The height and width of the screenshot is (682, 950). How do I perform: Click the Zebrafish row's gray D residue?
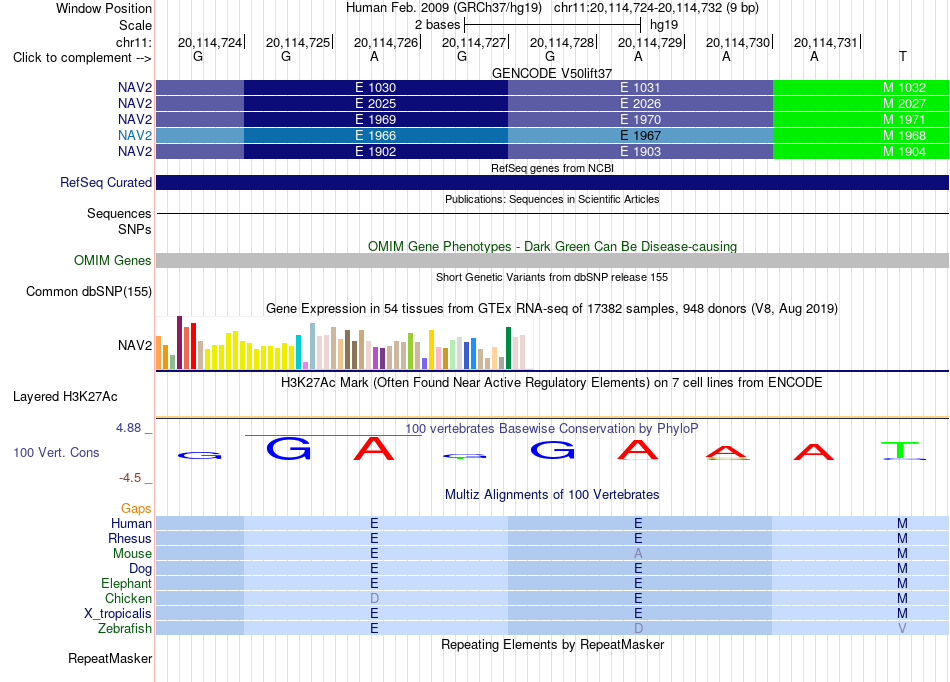click(638, 628)
